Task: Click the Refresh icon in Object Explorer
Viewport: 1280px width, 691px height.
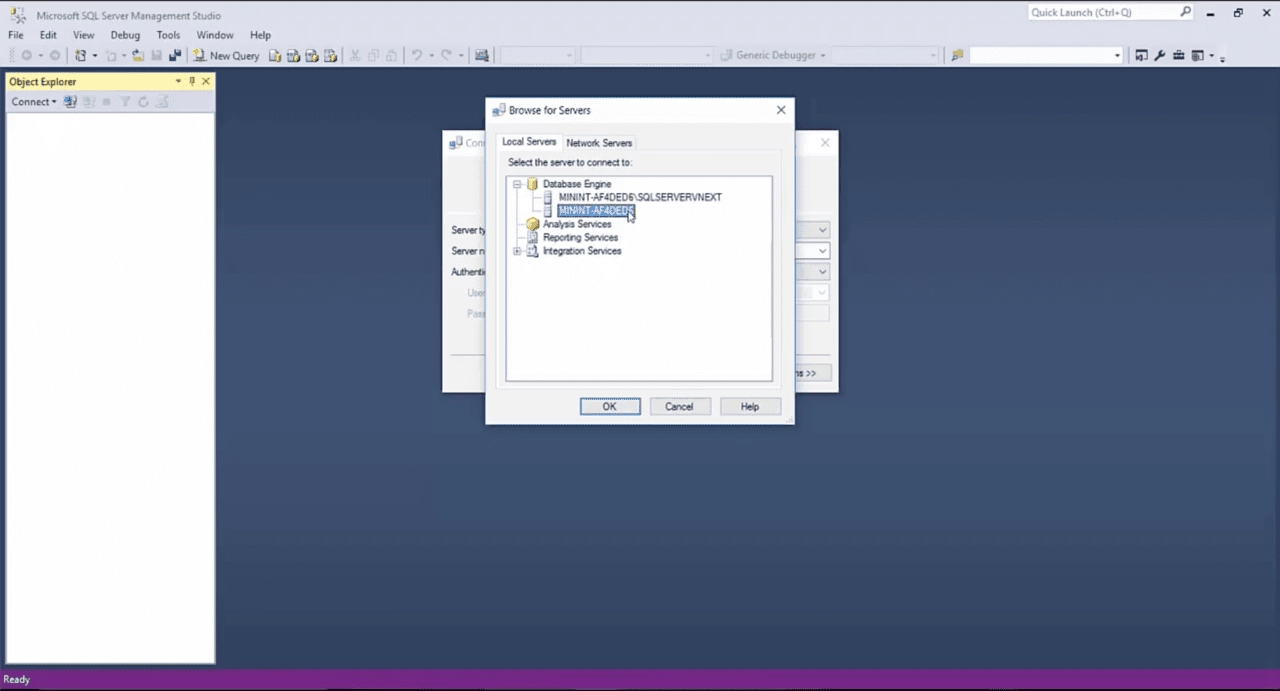Action: tap(143, 102)
